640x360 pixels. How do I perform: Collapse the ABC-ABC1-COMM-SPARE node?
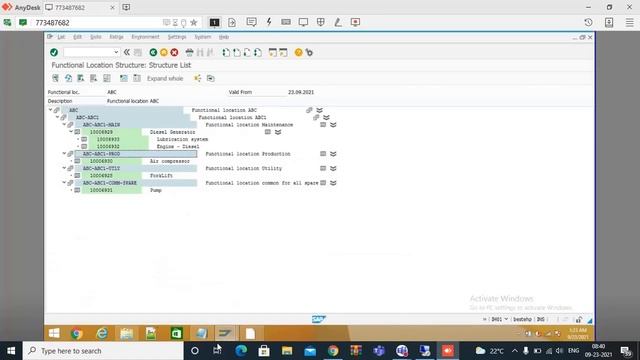coord(64,183)
